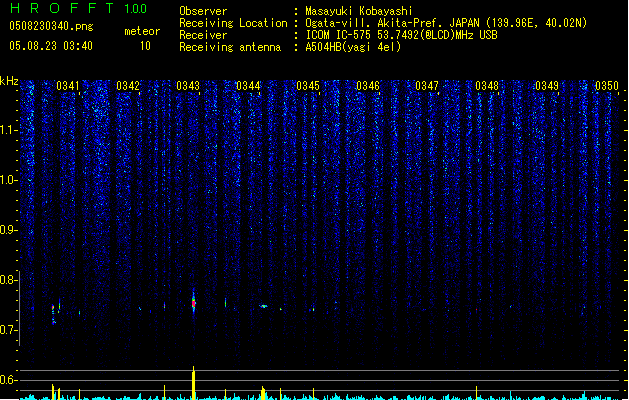Click the Observer name Masayuki Kobayashi

(x=359, y=11)
